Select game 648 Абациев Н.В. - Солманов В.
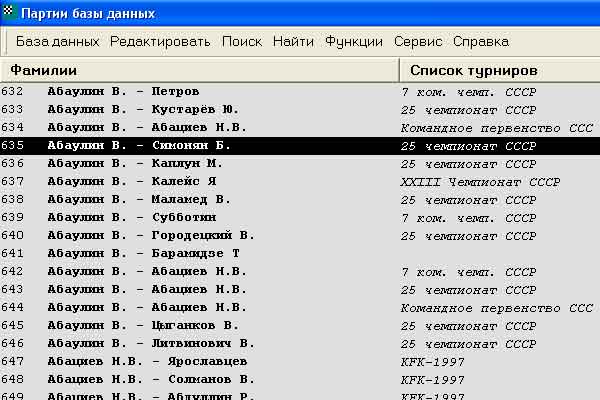600x400 pixels. coord(300,379)
